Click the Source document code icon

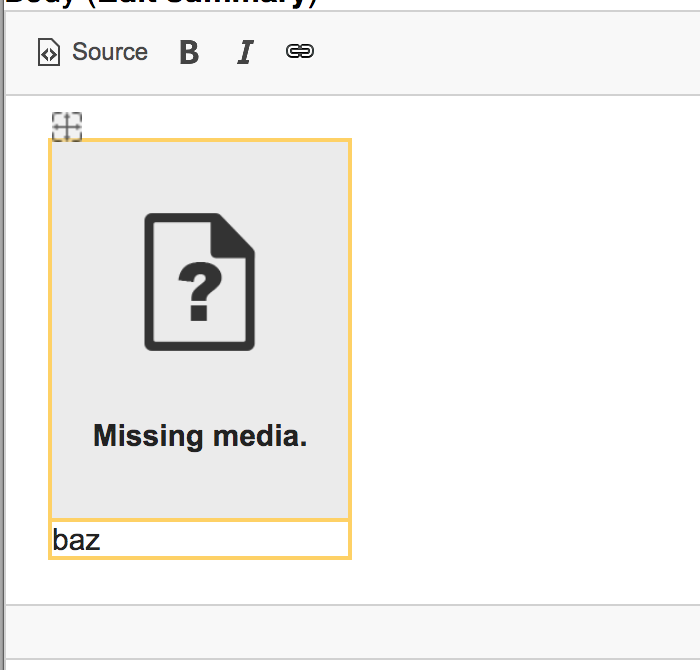click(x=49, y=52)
